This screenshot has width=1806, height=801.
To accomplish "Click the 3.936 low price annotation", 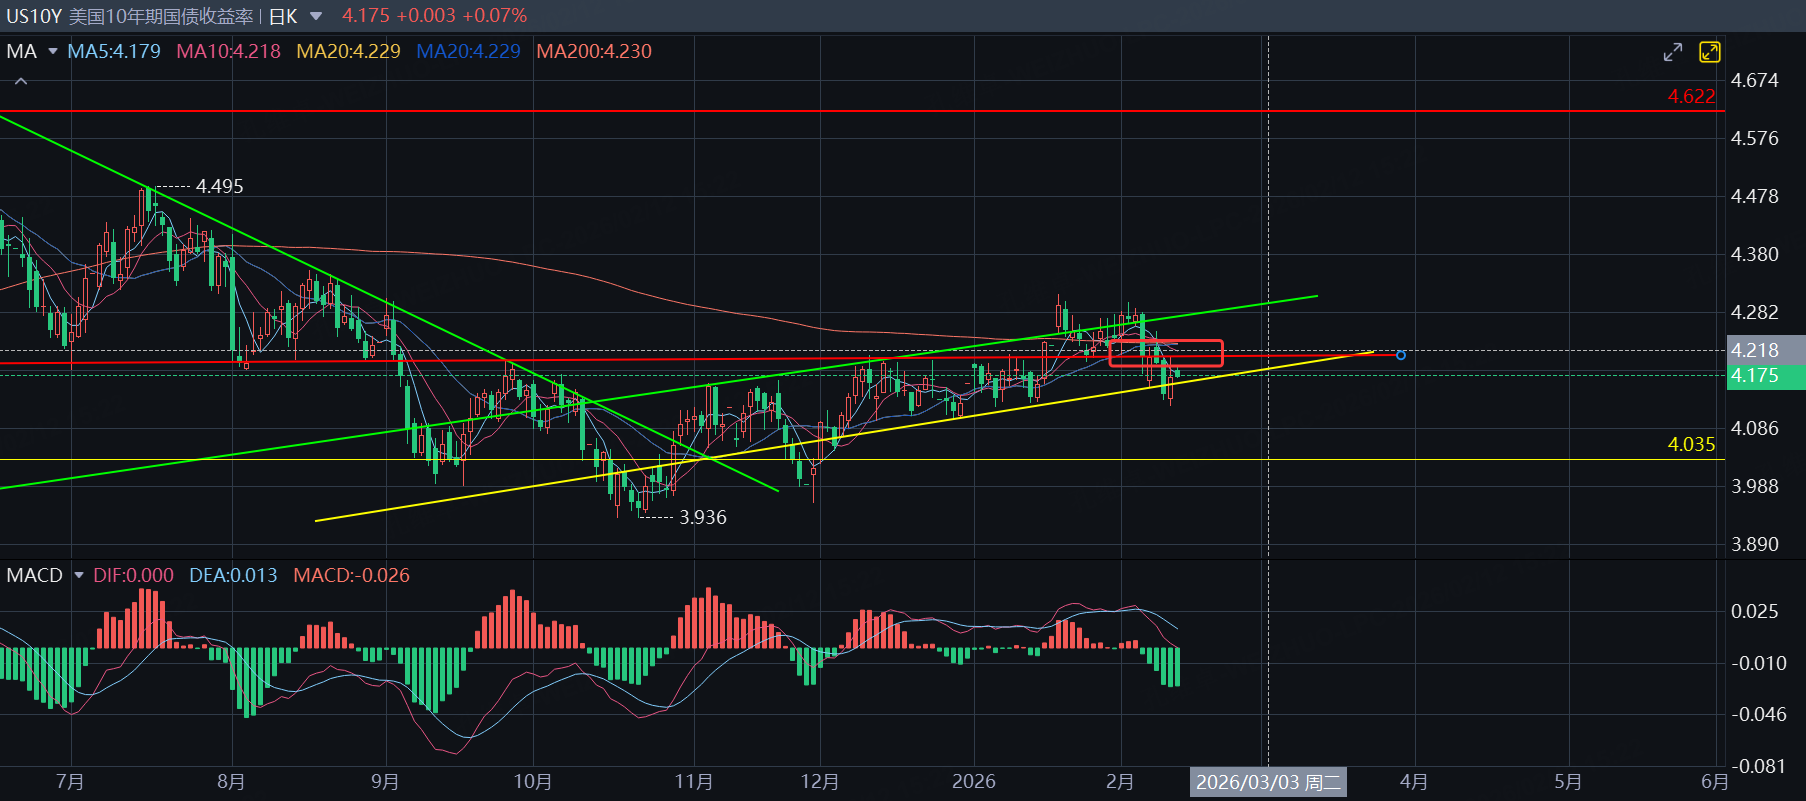I will pos(703,517).
